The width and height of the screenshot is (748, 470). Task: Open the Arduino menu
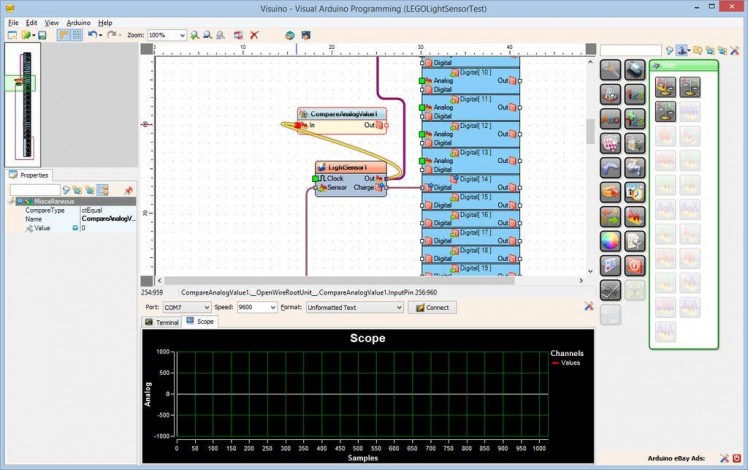pyautogui.click(x=76, y=22)
